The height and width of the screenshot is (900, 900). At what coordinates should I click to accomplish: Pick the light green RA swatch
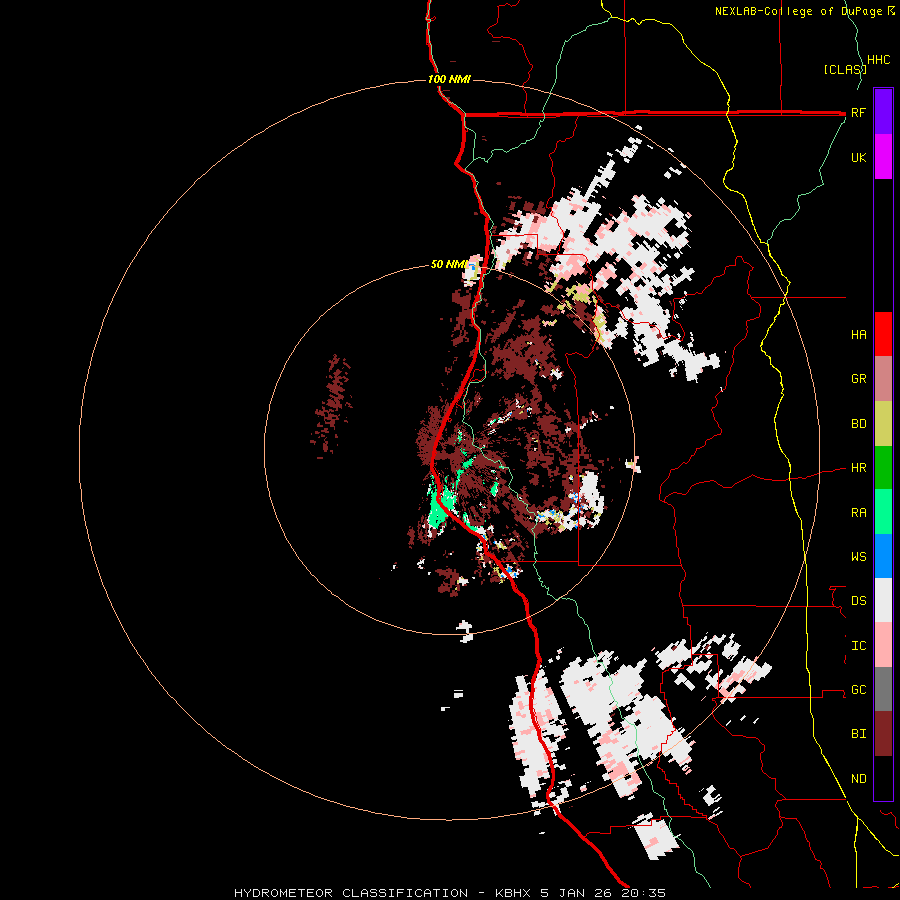pyautogui.click(x=883, y=512)
